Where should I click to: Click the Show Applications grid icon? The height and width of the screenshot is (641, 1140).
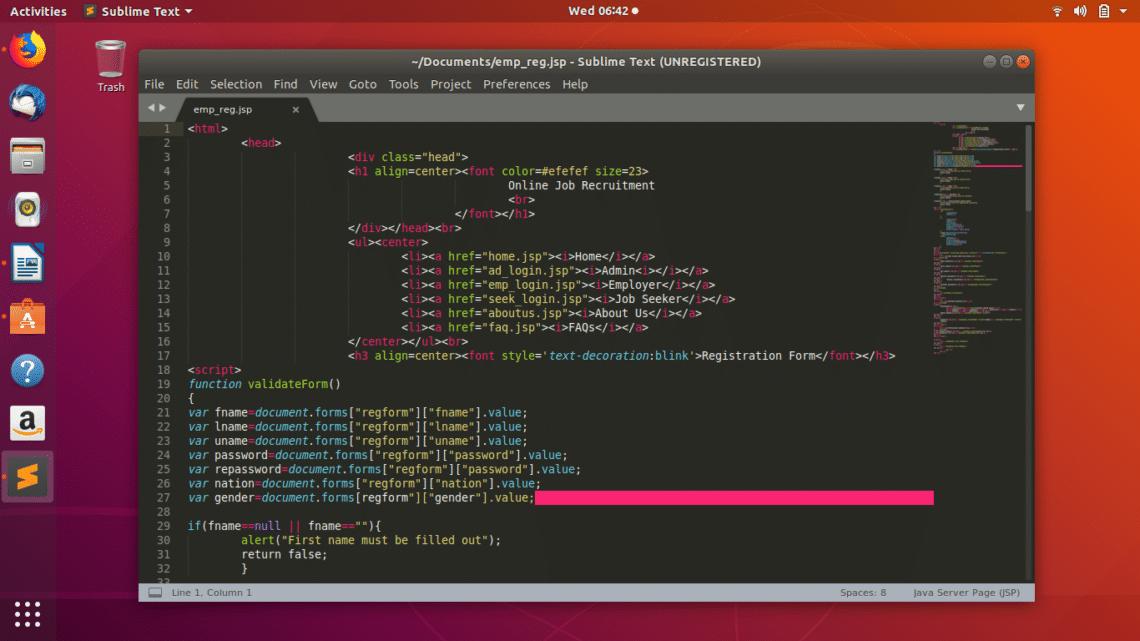tap(27, 613)
